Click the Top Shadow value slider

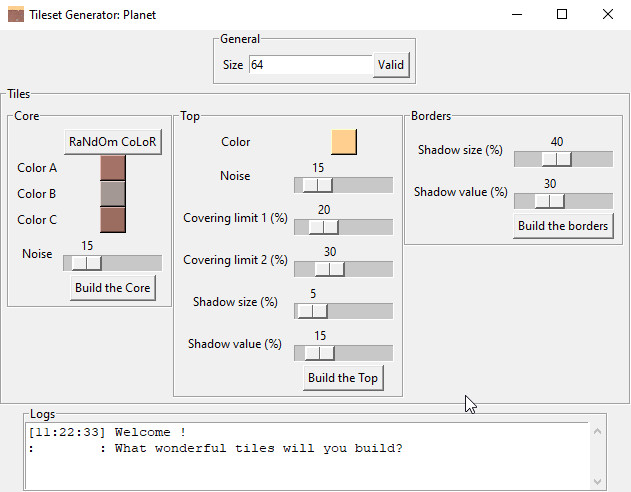tap(343, 353)
